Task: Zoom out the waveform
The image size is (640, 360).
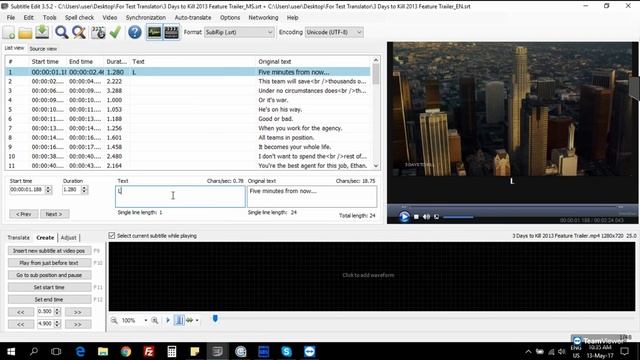Action: pos(114,320)
